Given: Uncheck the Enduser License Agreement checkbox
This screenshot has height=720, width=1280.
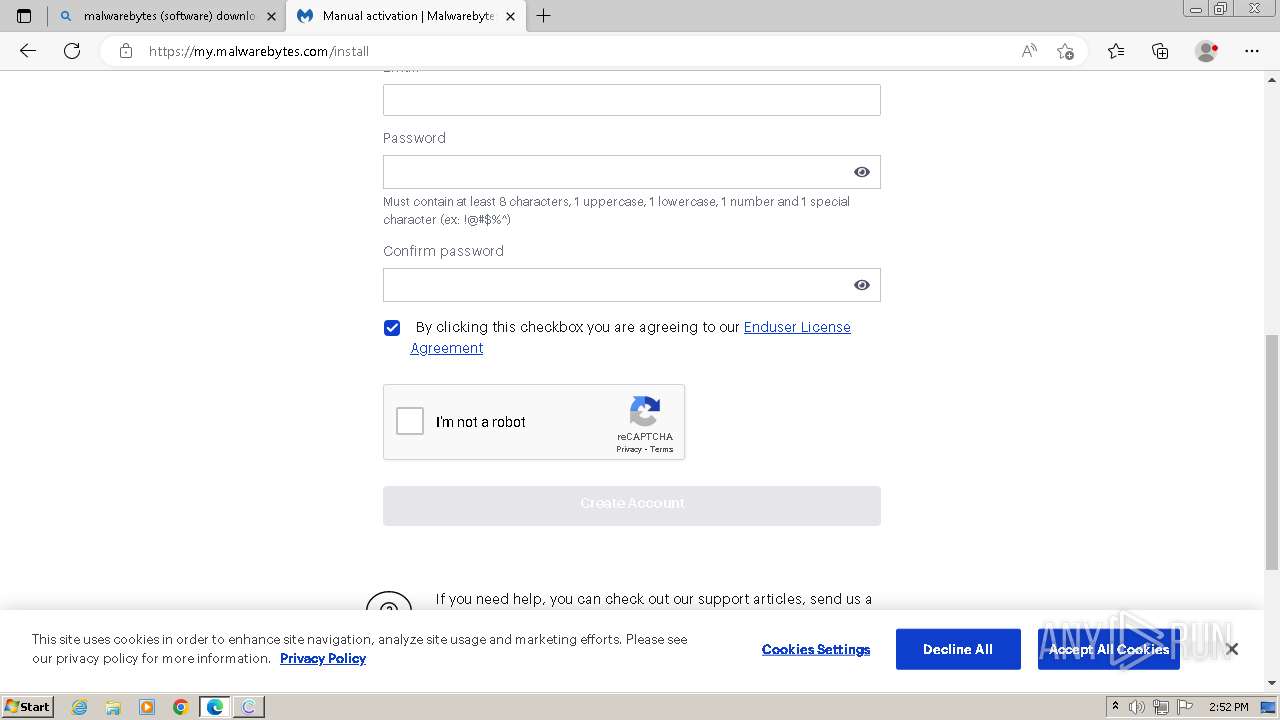Looking at the screenshot, I should pyautogui.click(x=392, y=328).
